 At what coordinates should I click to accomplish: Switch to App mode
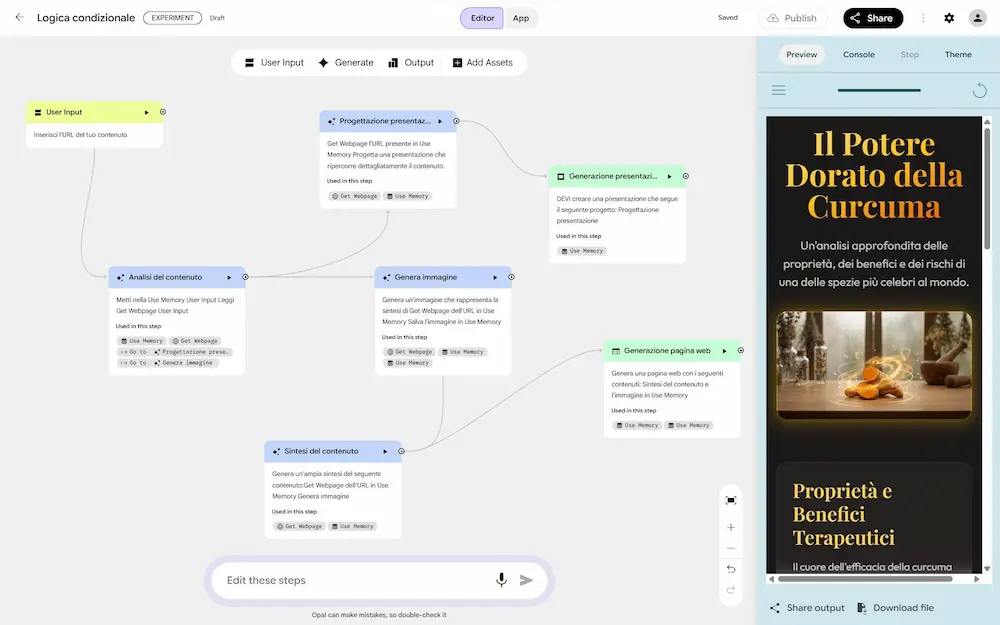click(x=521, y=18)
